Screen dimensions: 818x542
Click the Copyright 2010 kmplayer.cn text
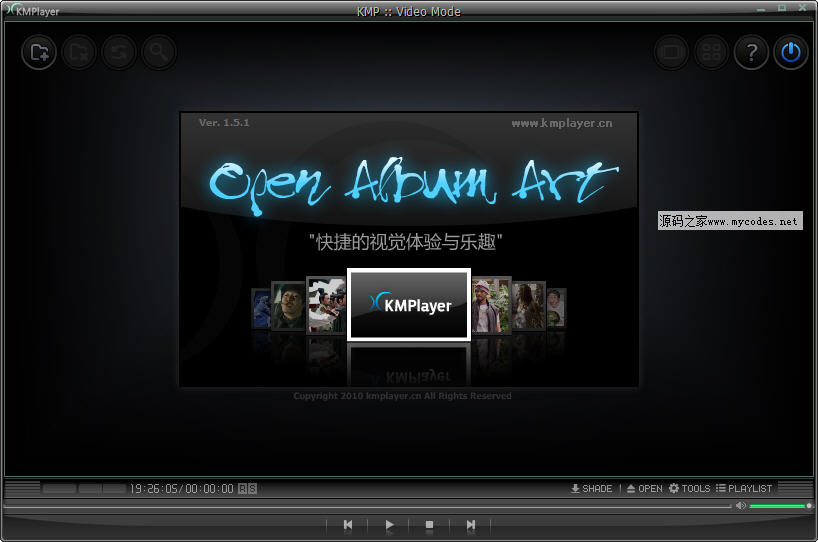402,396
